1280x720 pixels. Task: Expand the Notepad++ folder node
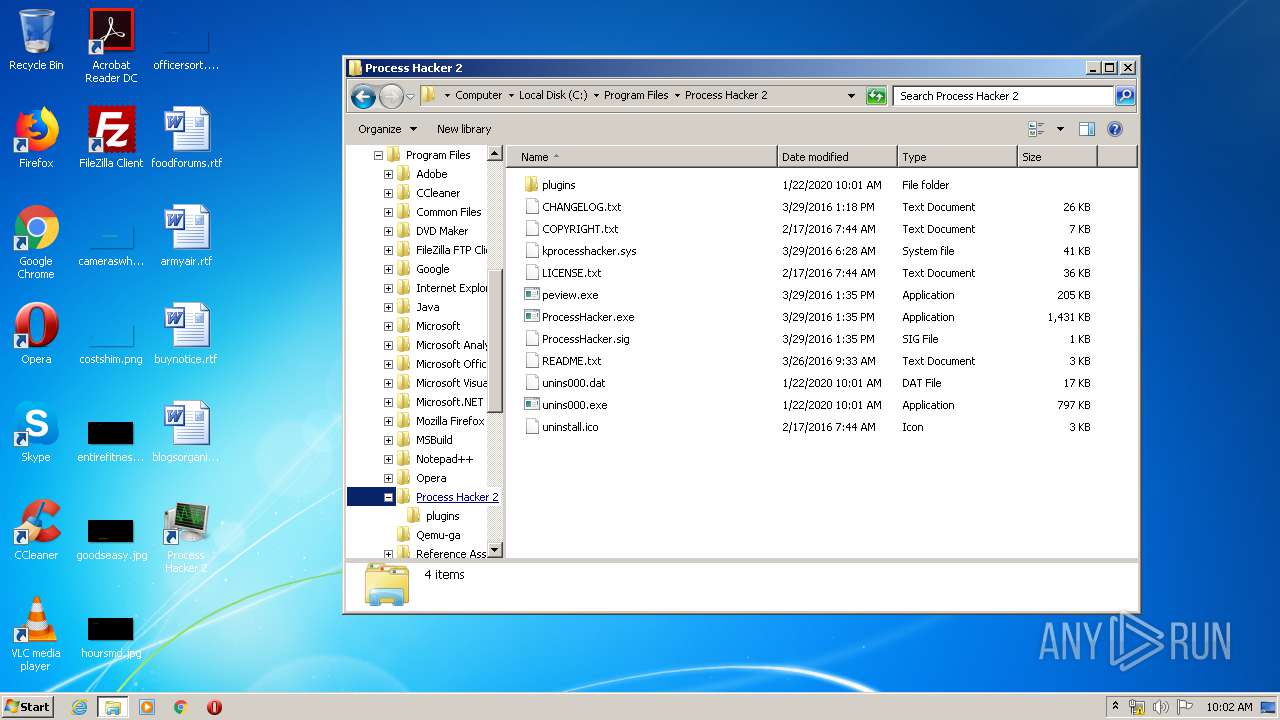388,459
